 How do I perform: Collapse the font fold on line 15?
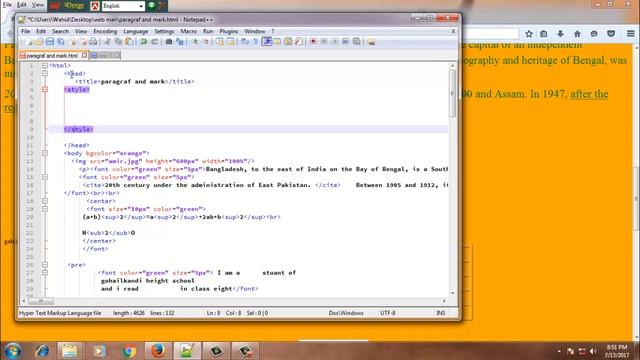pos(45,177)
